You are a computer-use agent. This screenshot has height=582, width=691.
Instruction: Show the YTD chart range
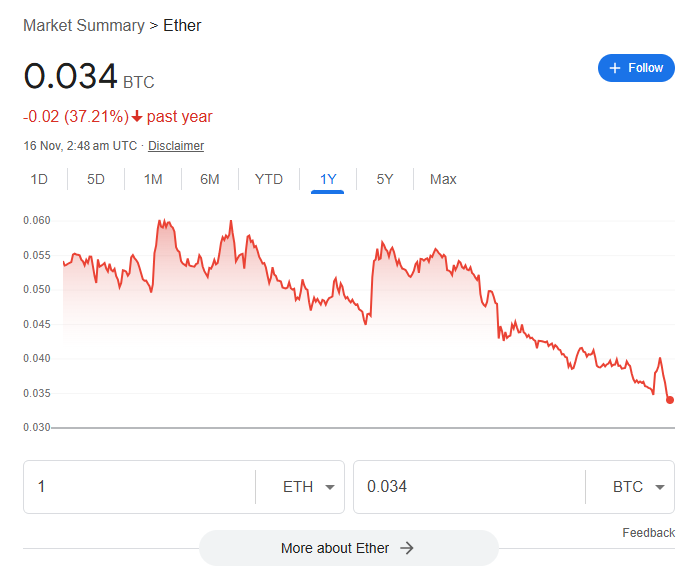(x=269, y=179)
